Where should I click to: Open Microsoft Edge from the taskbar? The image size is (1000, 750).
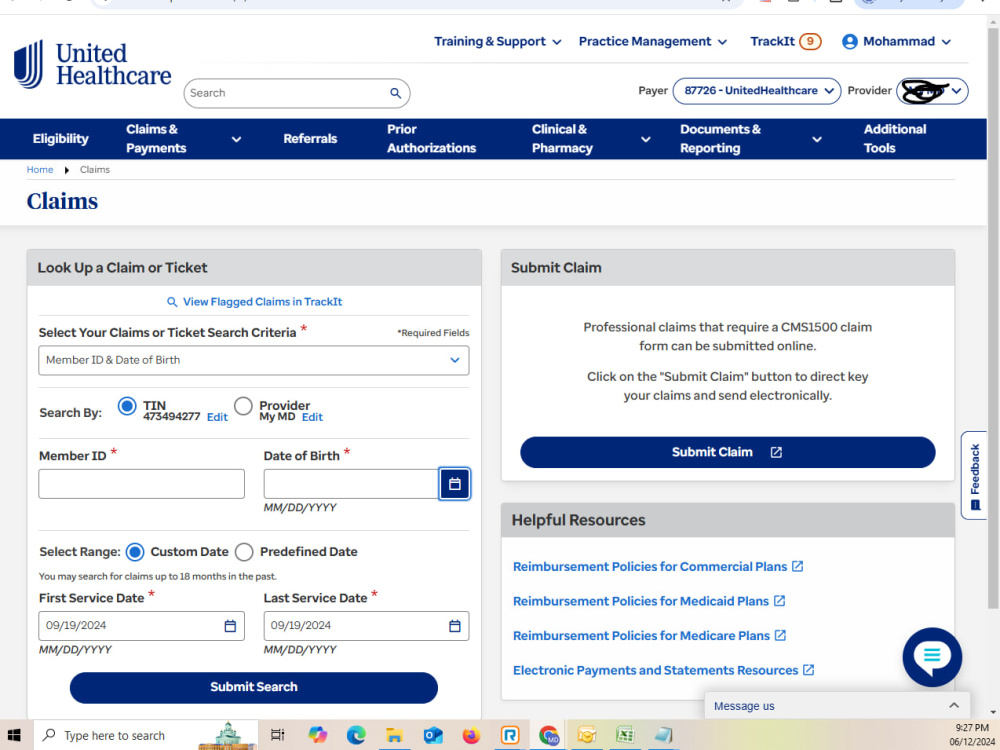(x=355, y=735)
